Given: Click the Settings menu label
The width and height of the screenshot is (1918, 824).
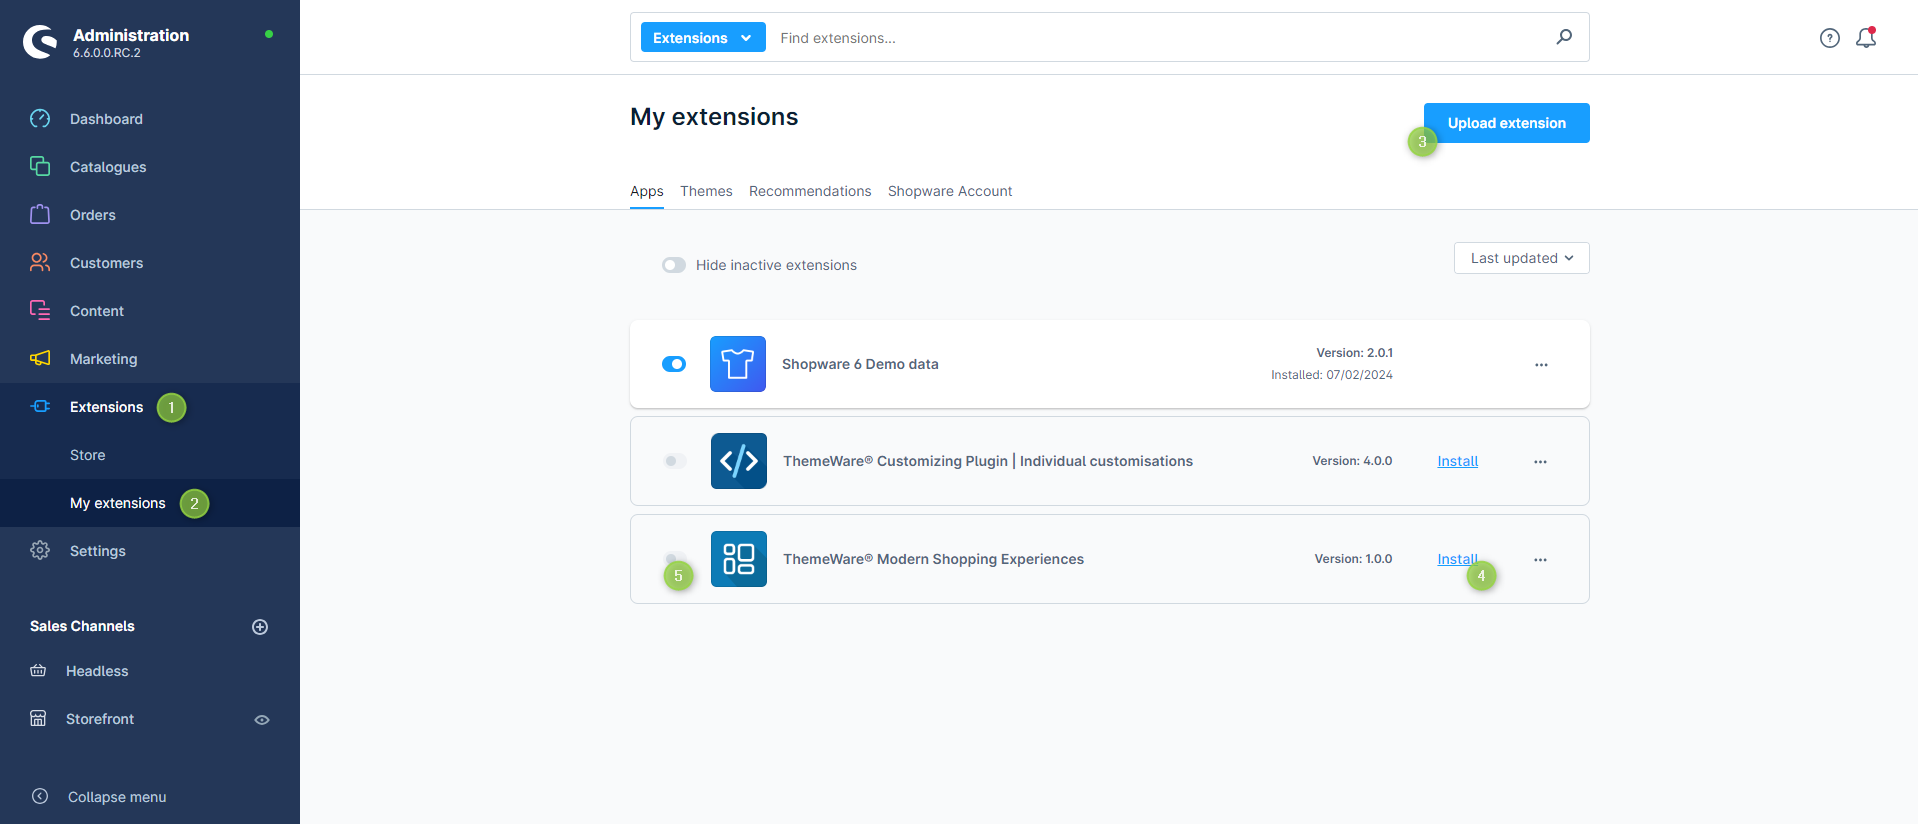Looking at the screenshot, I should point(98,551).
